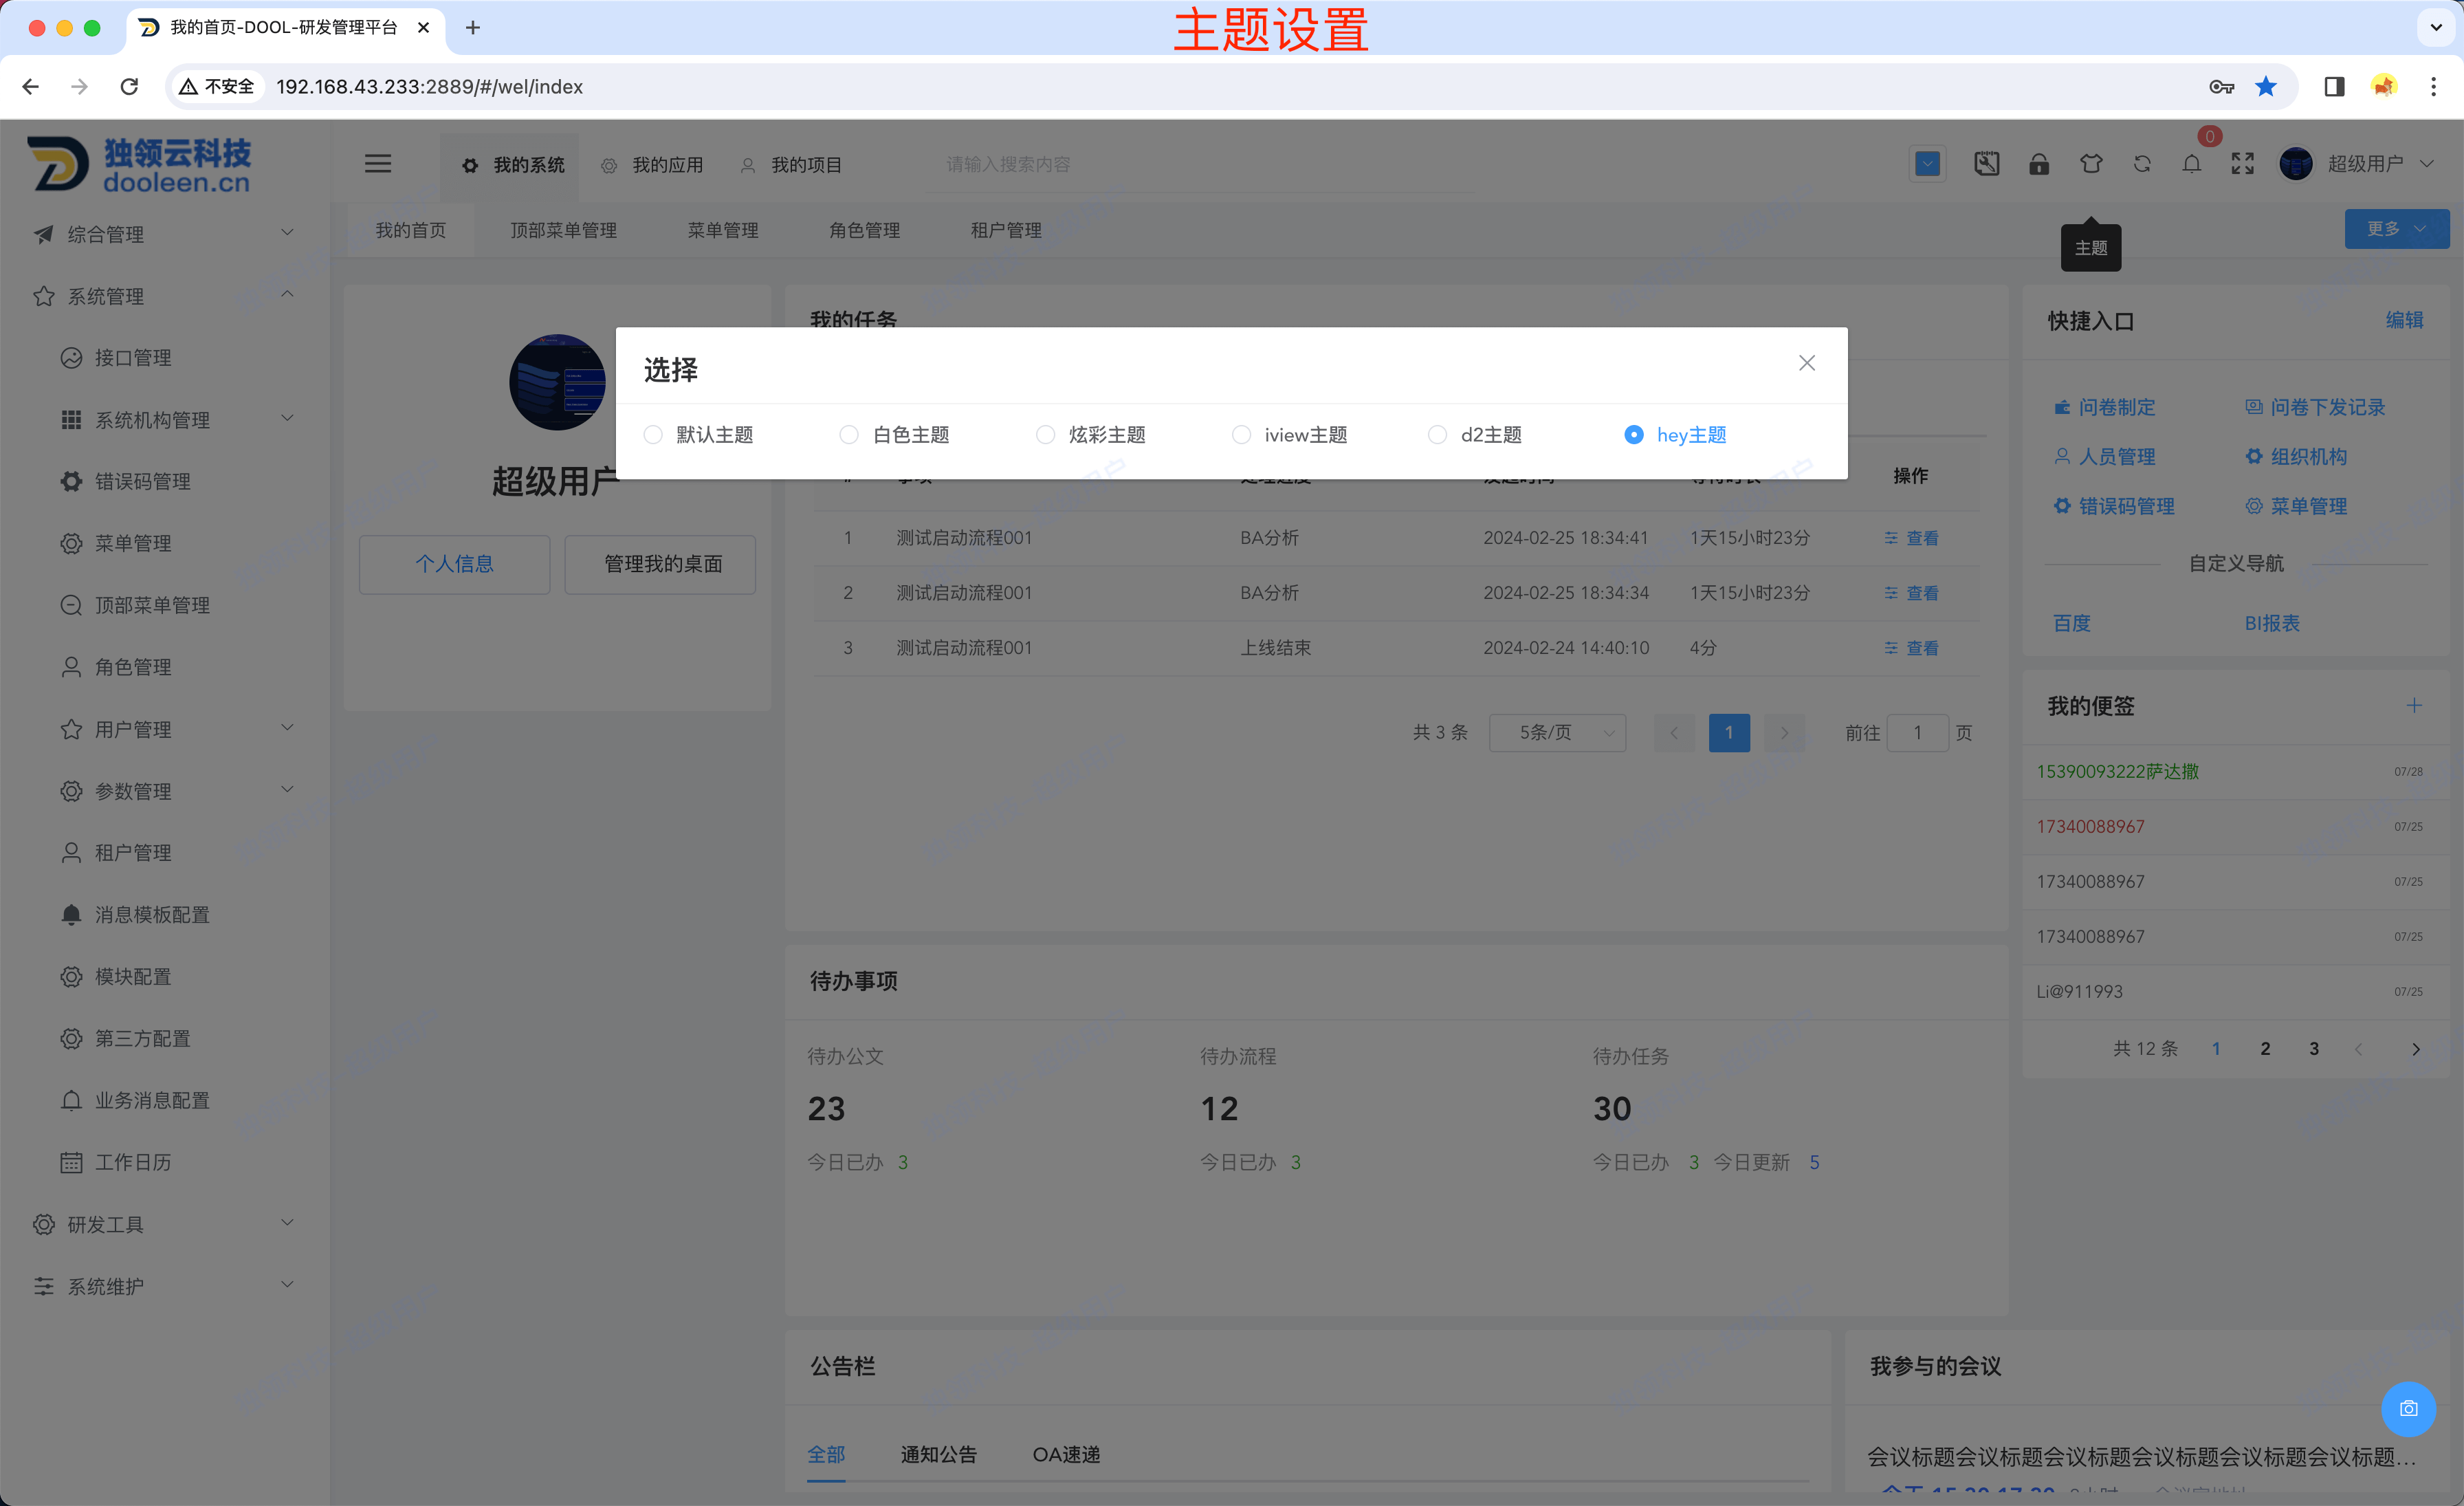Click page 1 in task pagination
This screenshot has height=1506, width=2464.
point(1729,732)
